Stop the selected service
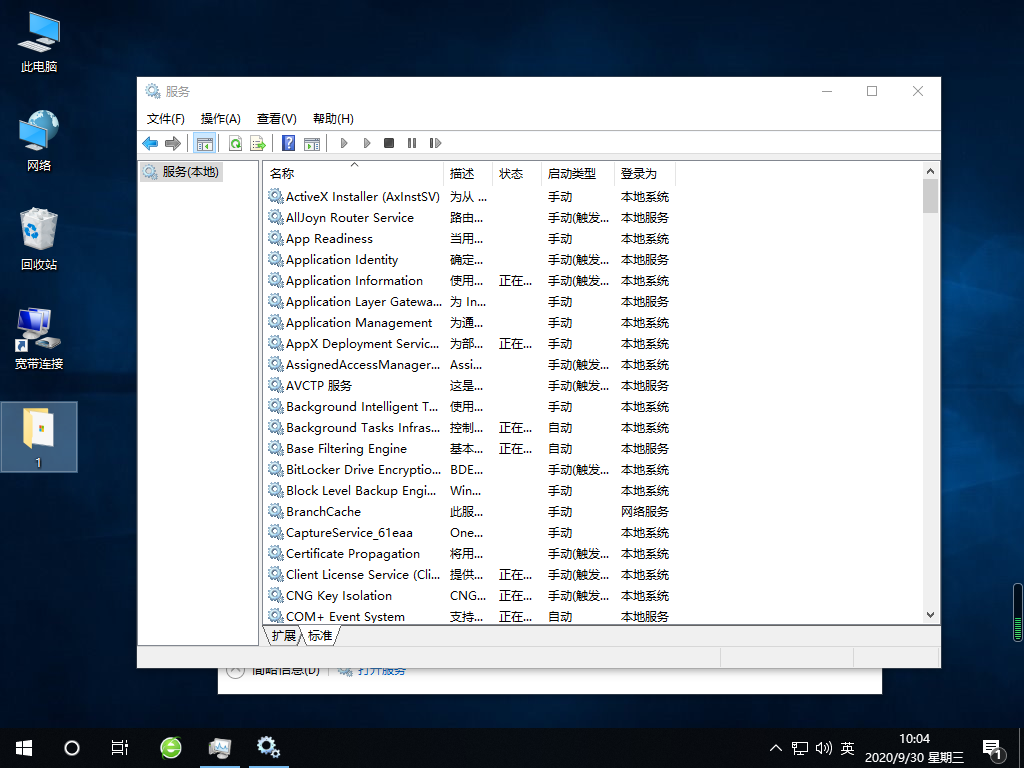 389,143
